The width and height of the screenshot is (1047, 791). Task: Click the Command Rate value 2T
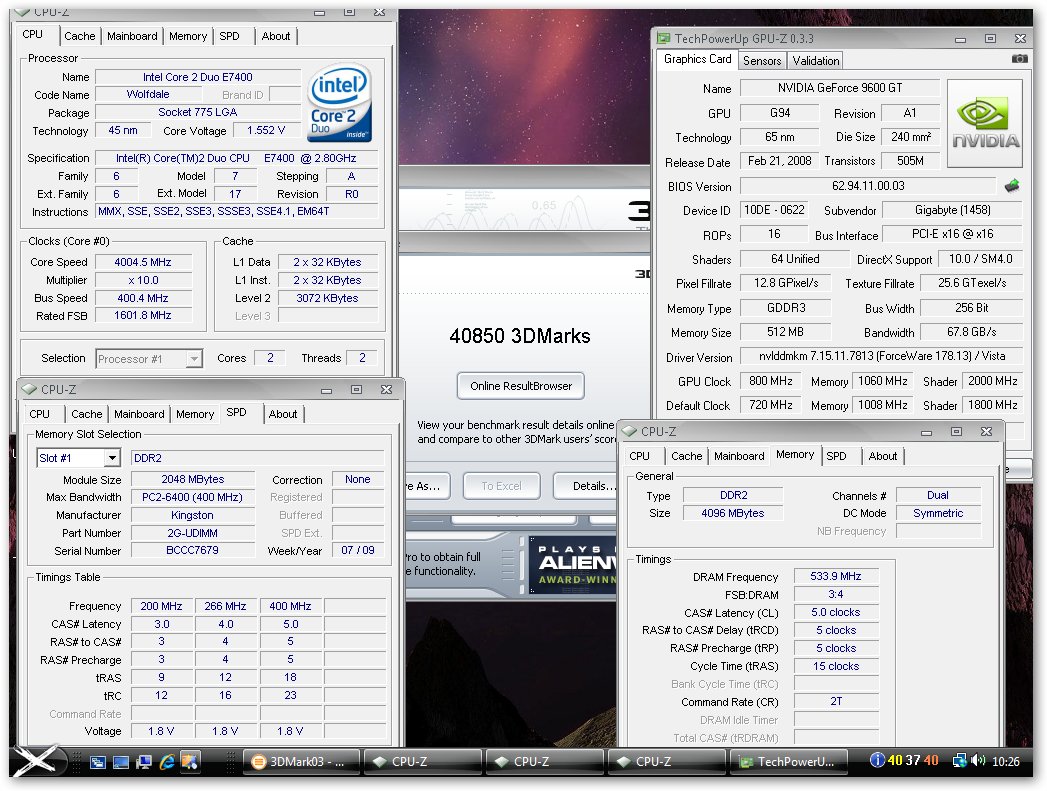[836, 702]
